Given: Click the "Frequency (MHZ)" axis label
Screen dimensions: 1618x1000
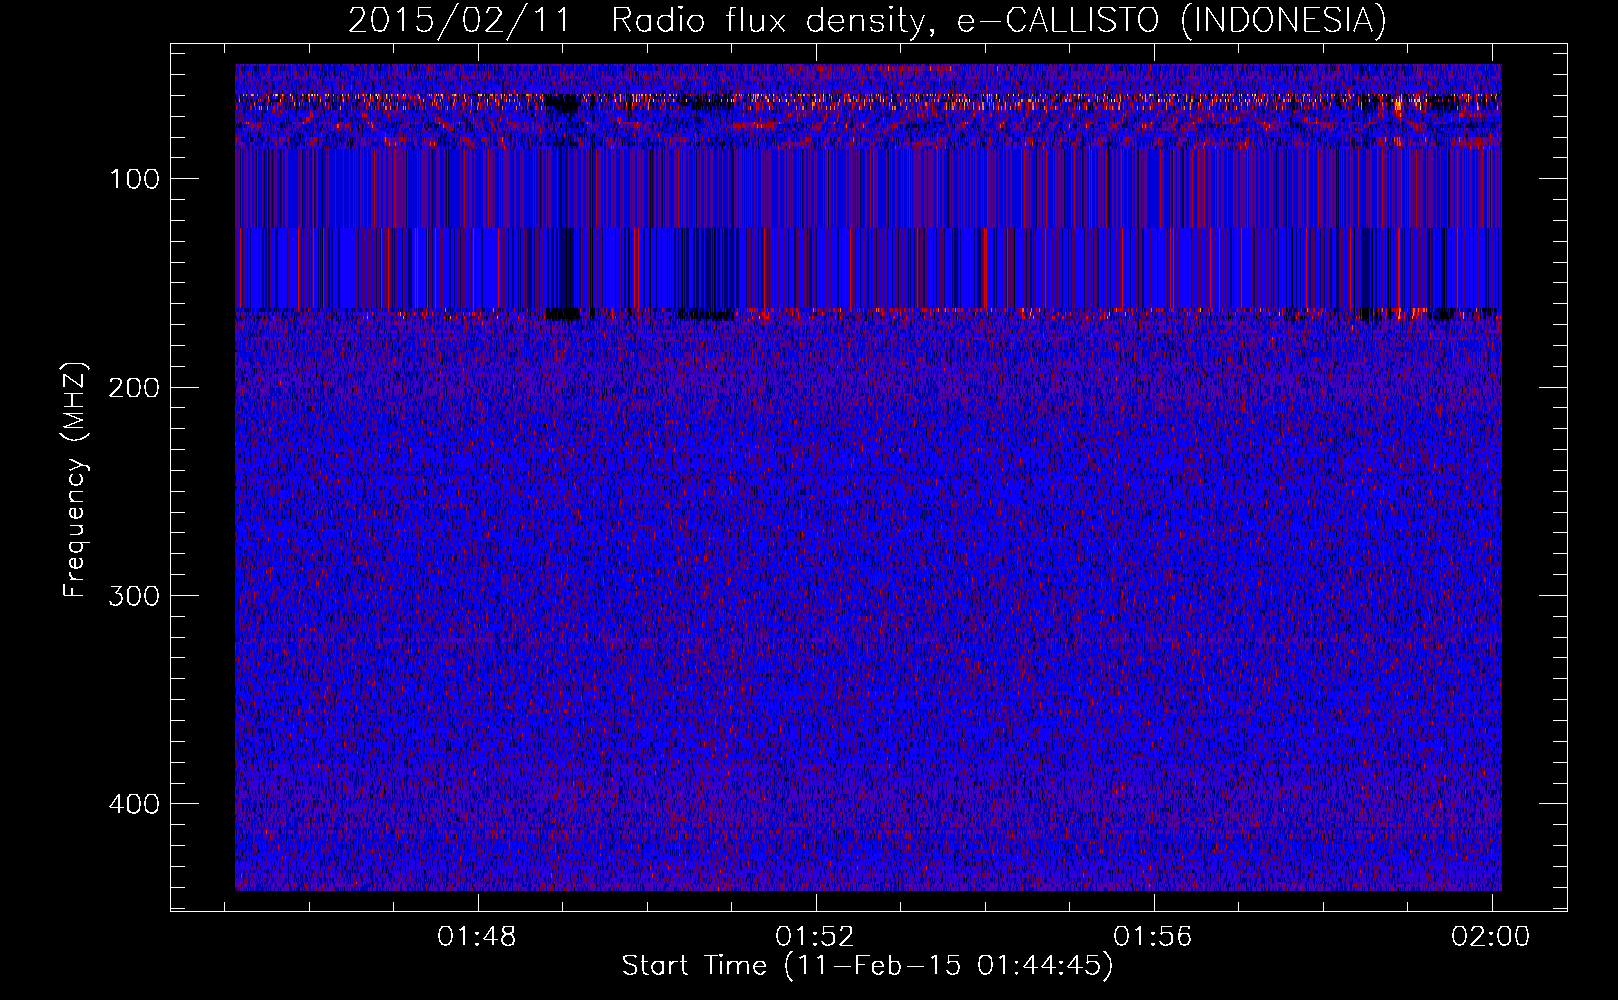Looking at the screenshot, I should [x=75, y=480].
